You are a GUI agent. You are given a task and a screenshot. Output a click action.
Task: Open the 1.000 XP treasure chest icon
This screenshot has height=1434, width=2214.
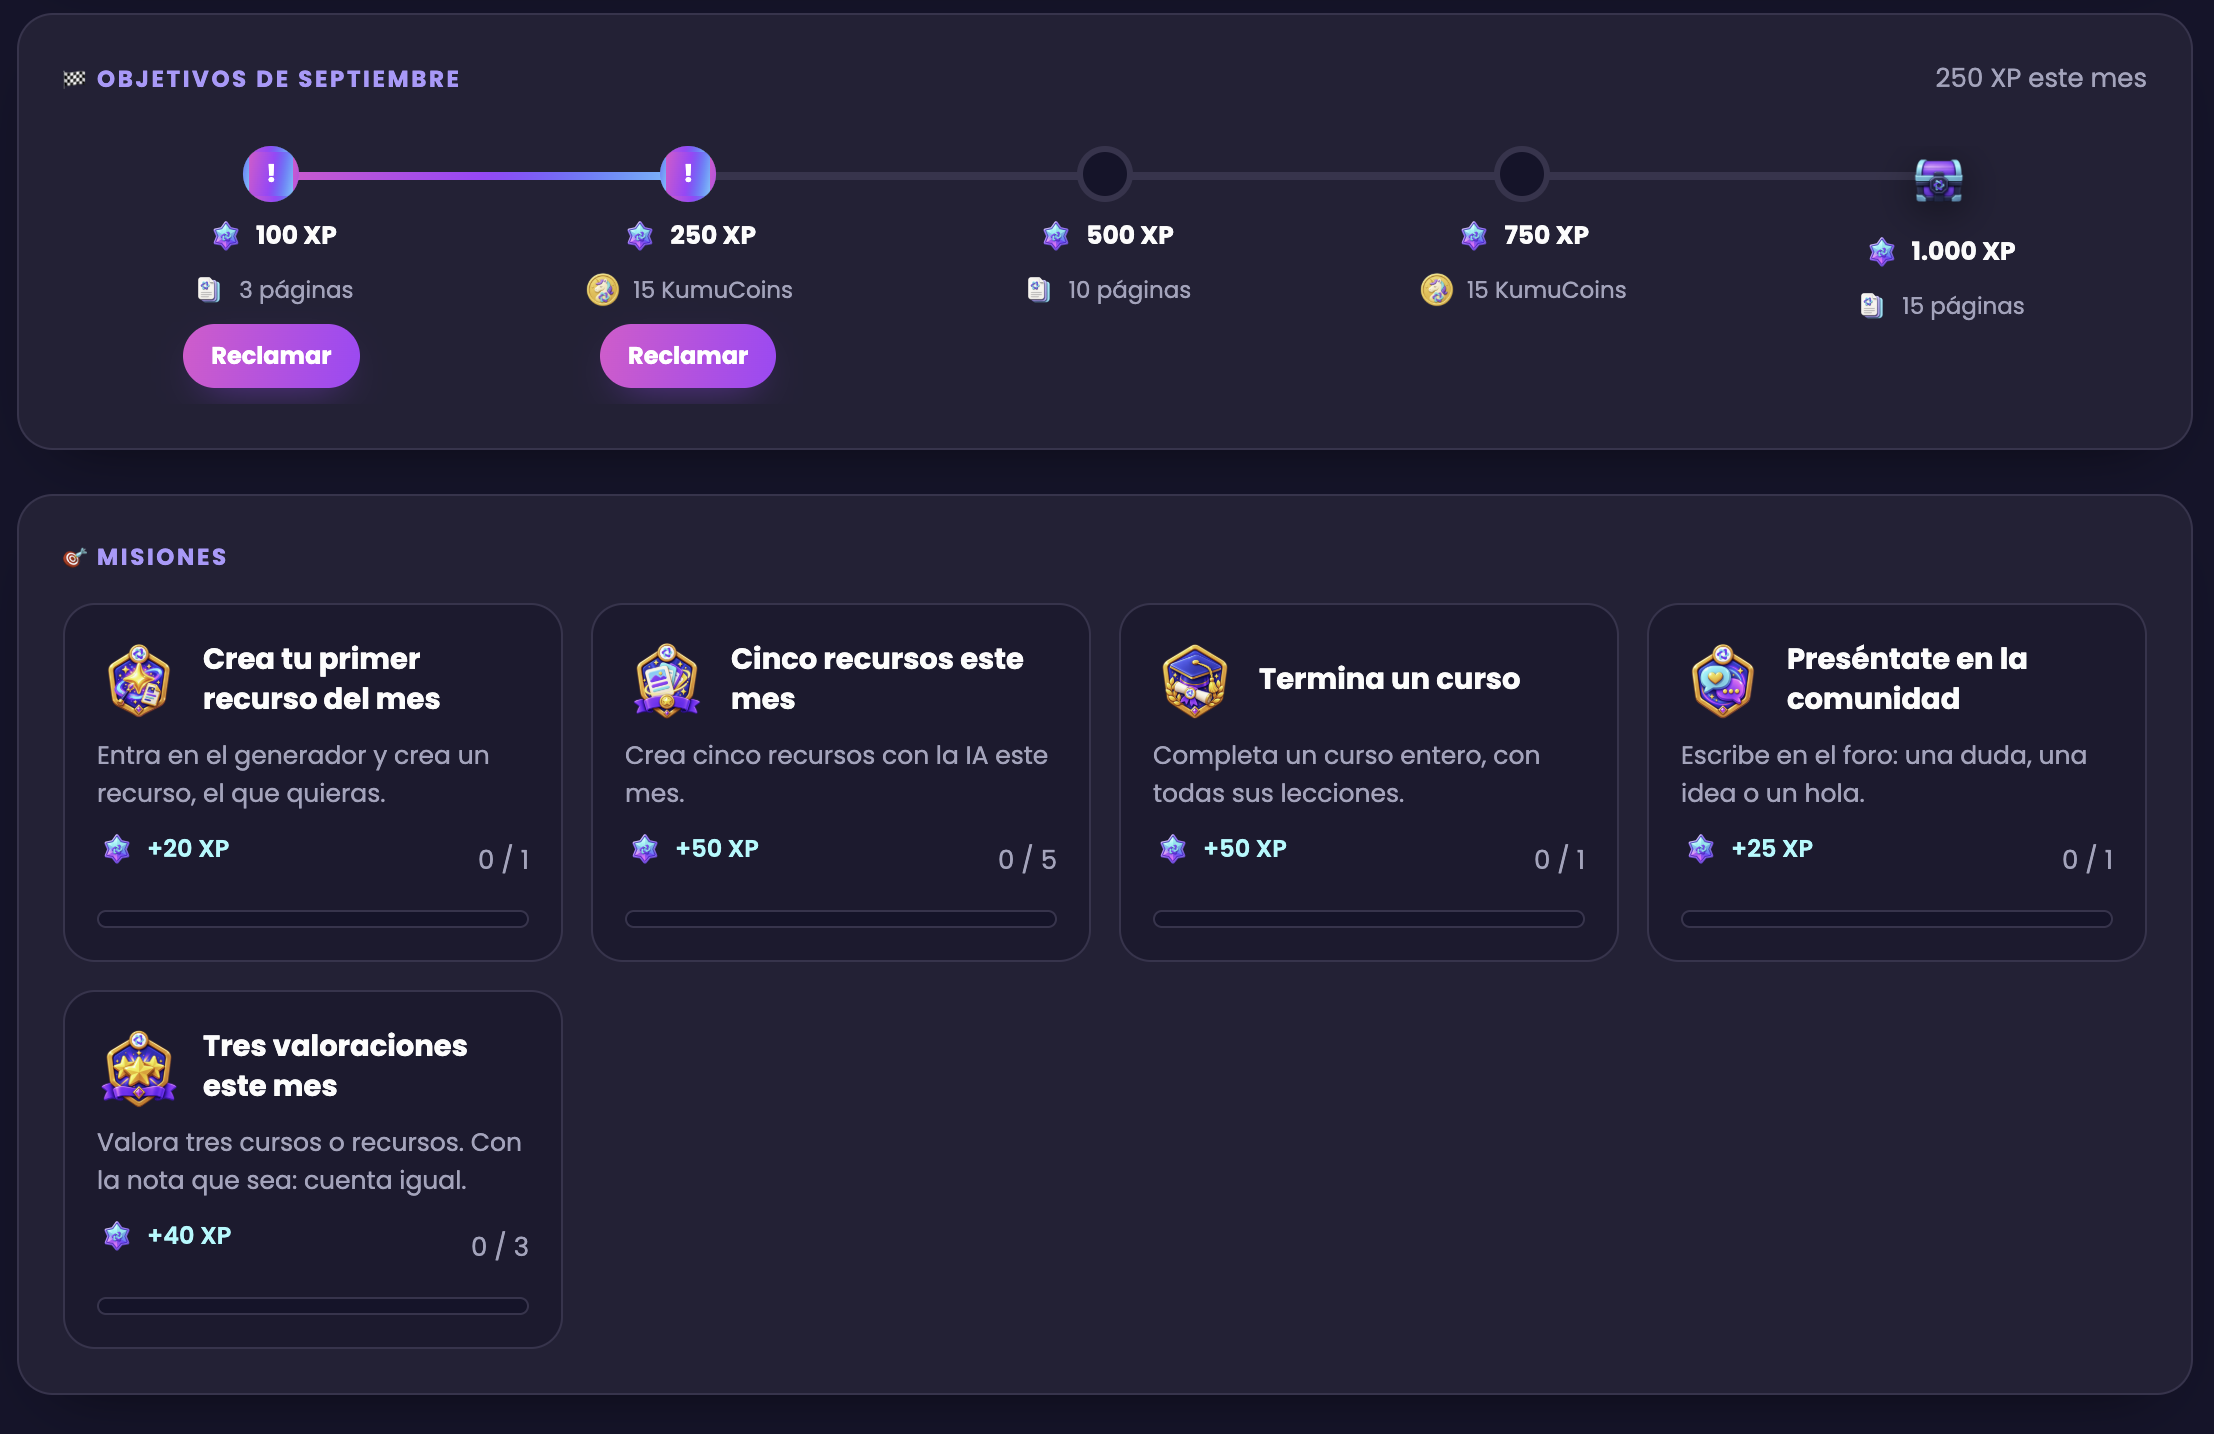(1938, 181)
